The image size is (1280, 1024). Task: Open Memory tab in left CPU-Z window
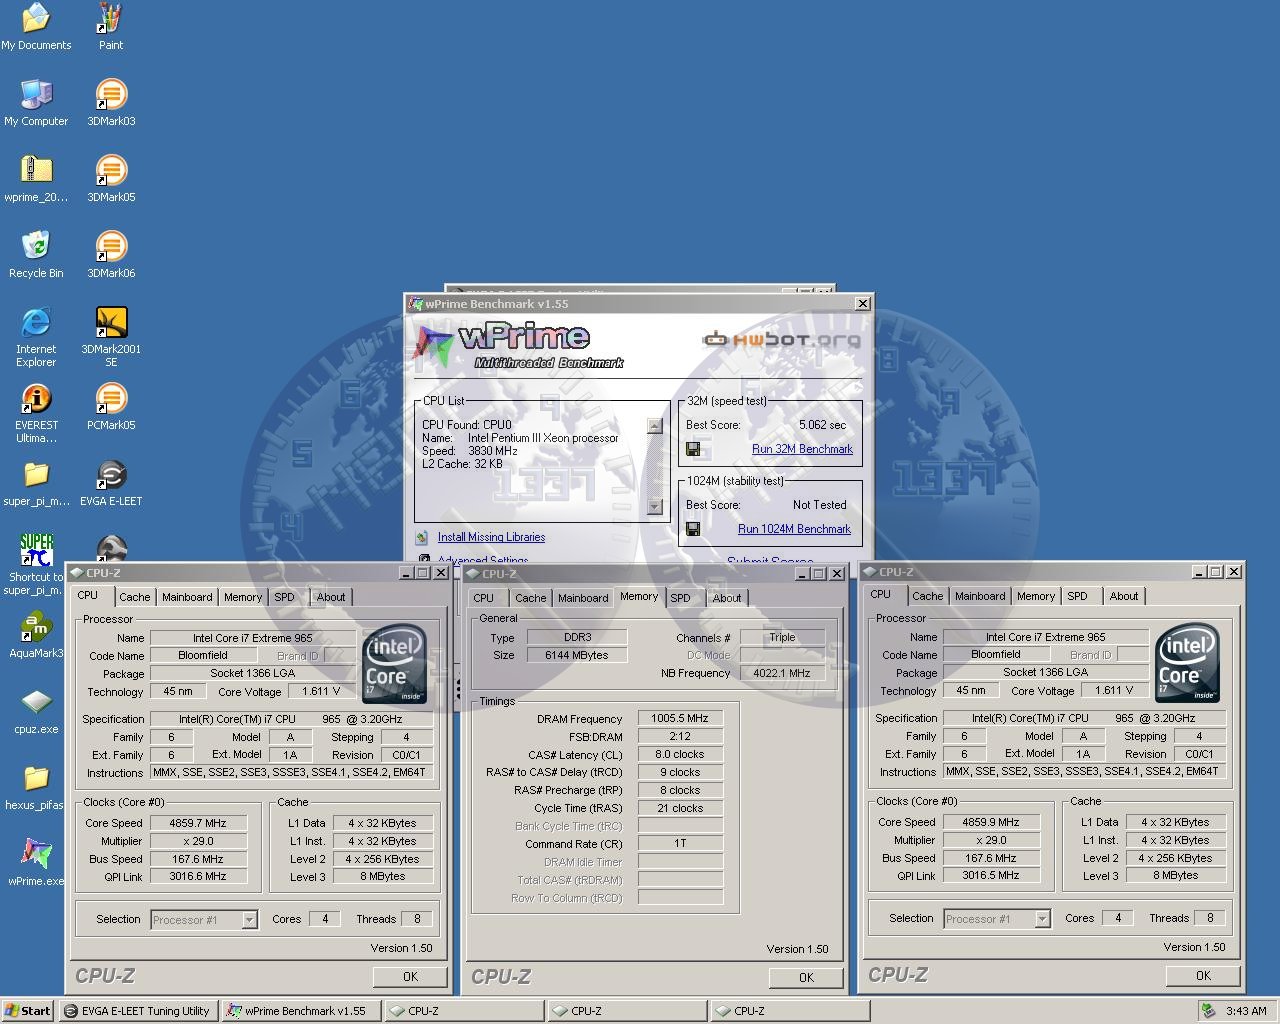point(243,597)
